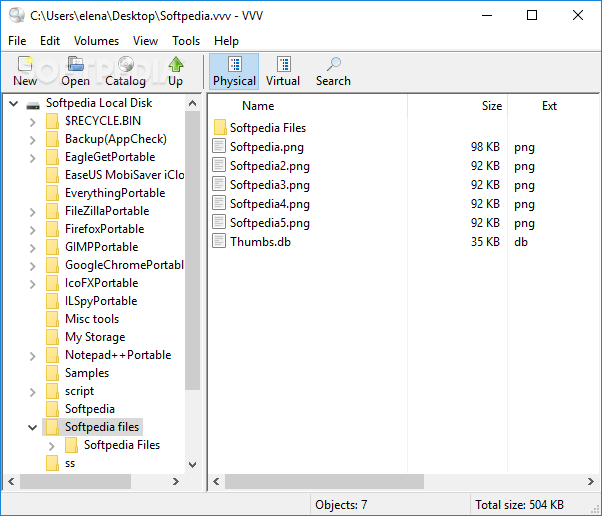This screenshot has height=516, width=602.
Task: Click the tree vertical scrollbar thumb
Action: (x=193, y=250)
